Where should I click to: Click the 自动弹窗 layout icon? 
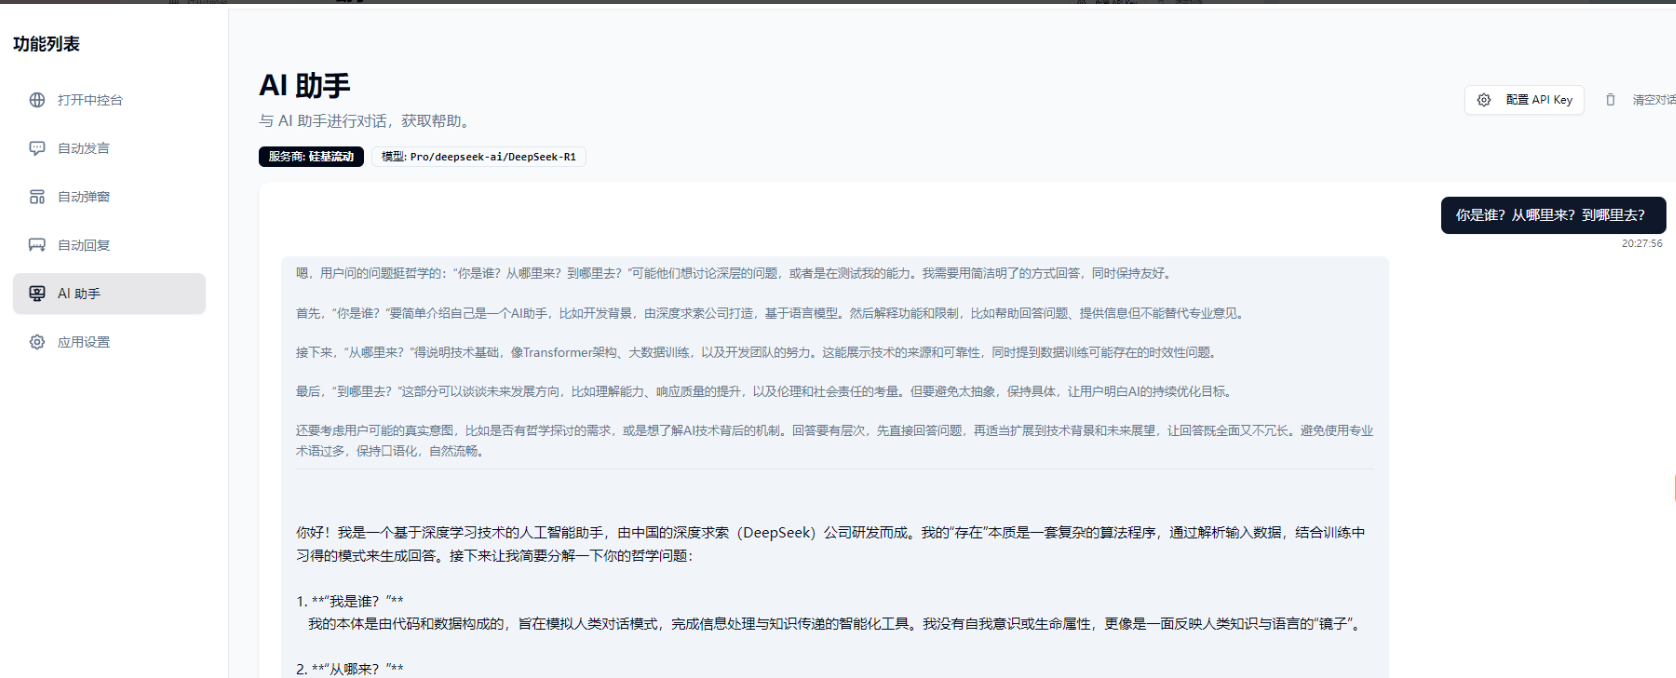pos(37,197)
